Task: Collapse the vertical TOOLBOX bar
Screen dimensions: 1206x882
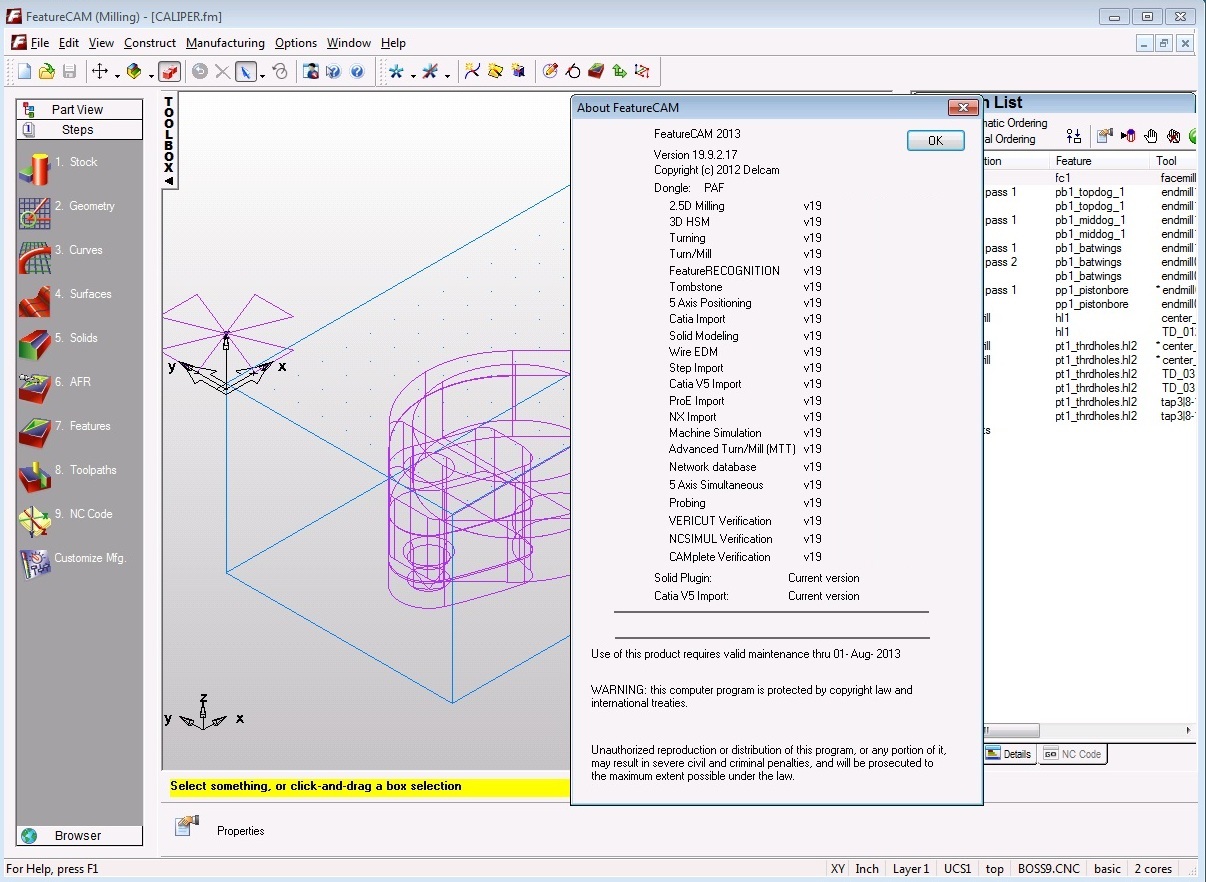Action: coord(169,181)
